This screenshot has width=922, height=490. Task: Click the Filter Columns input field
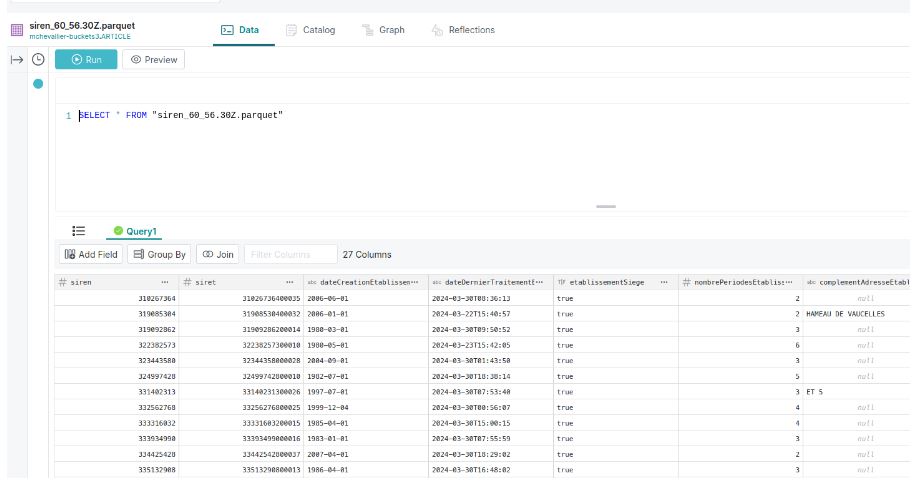(290, 255)
